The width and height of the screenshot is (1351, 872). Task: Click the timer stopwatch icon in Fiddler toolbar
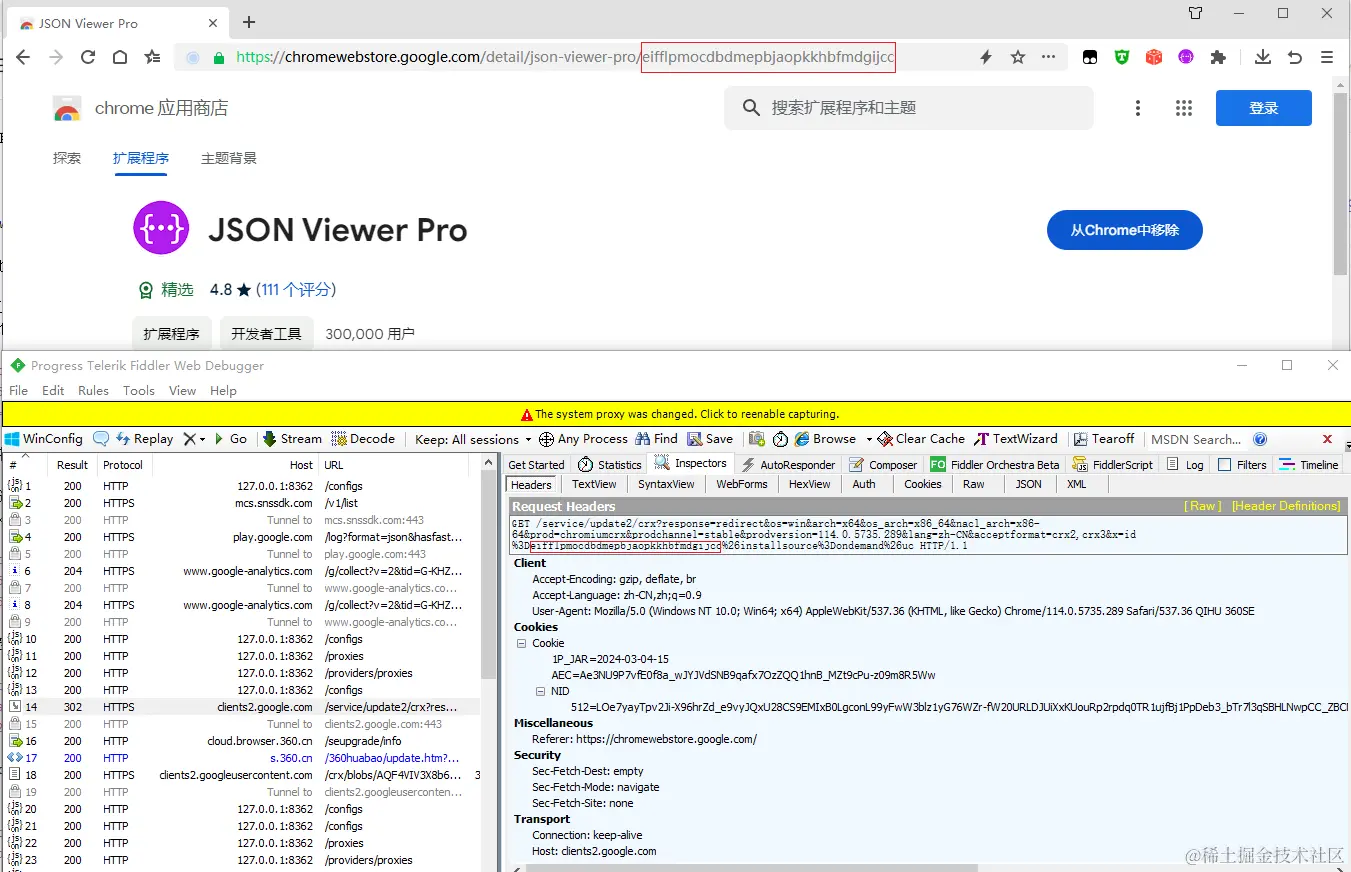[780, 439]
